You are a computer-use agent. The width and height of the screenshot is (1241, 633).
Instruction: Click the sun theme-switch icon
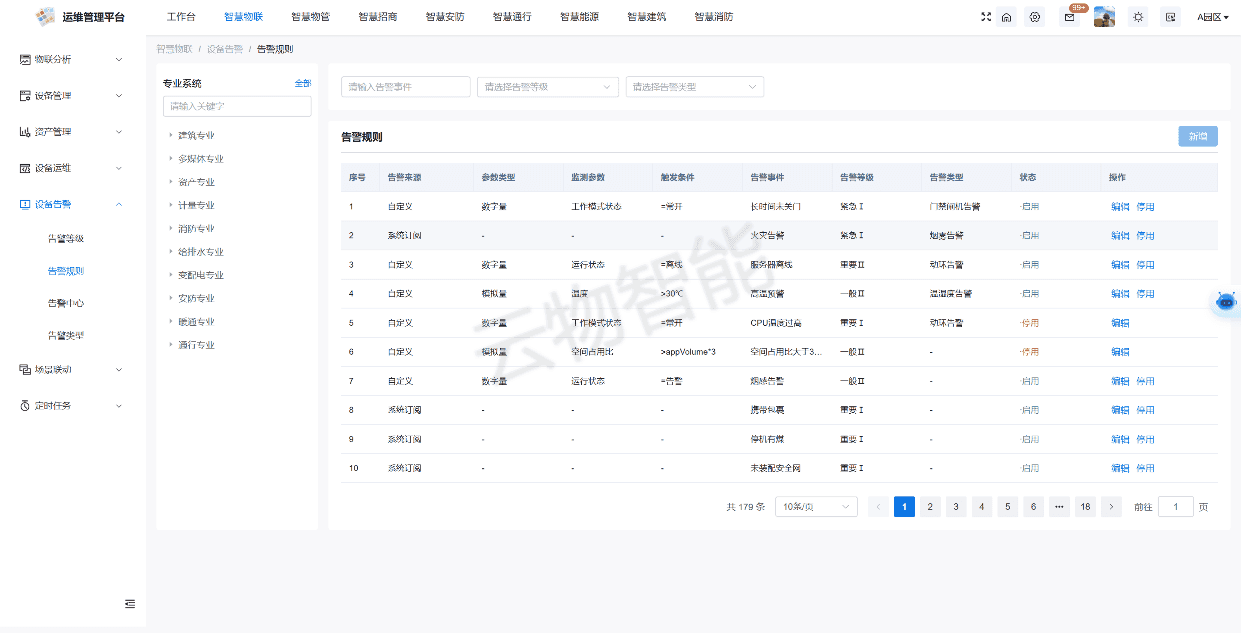(1138, 17)
